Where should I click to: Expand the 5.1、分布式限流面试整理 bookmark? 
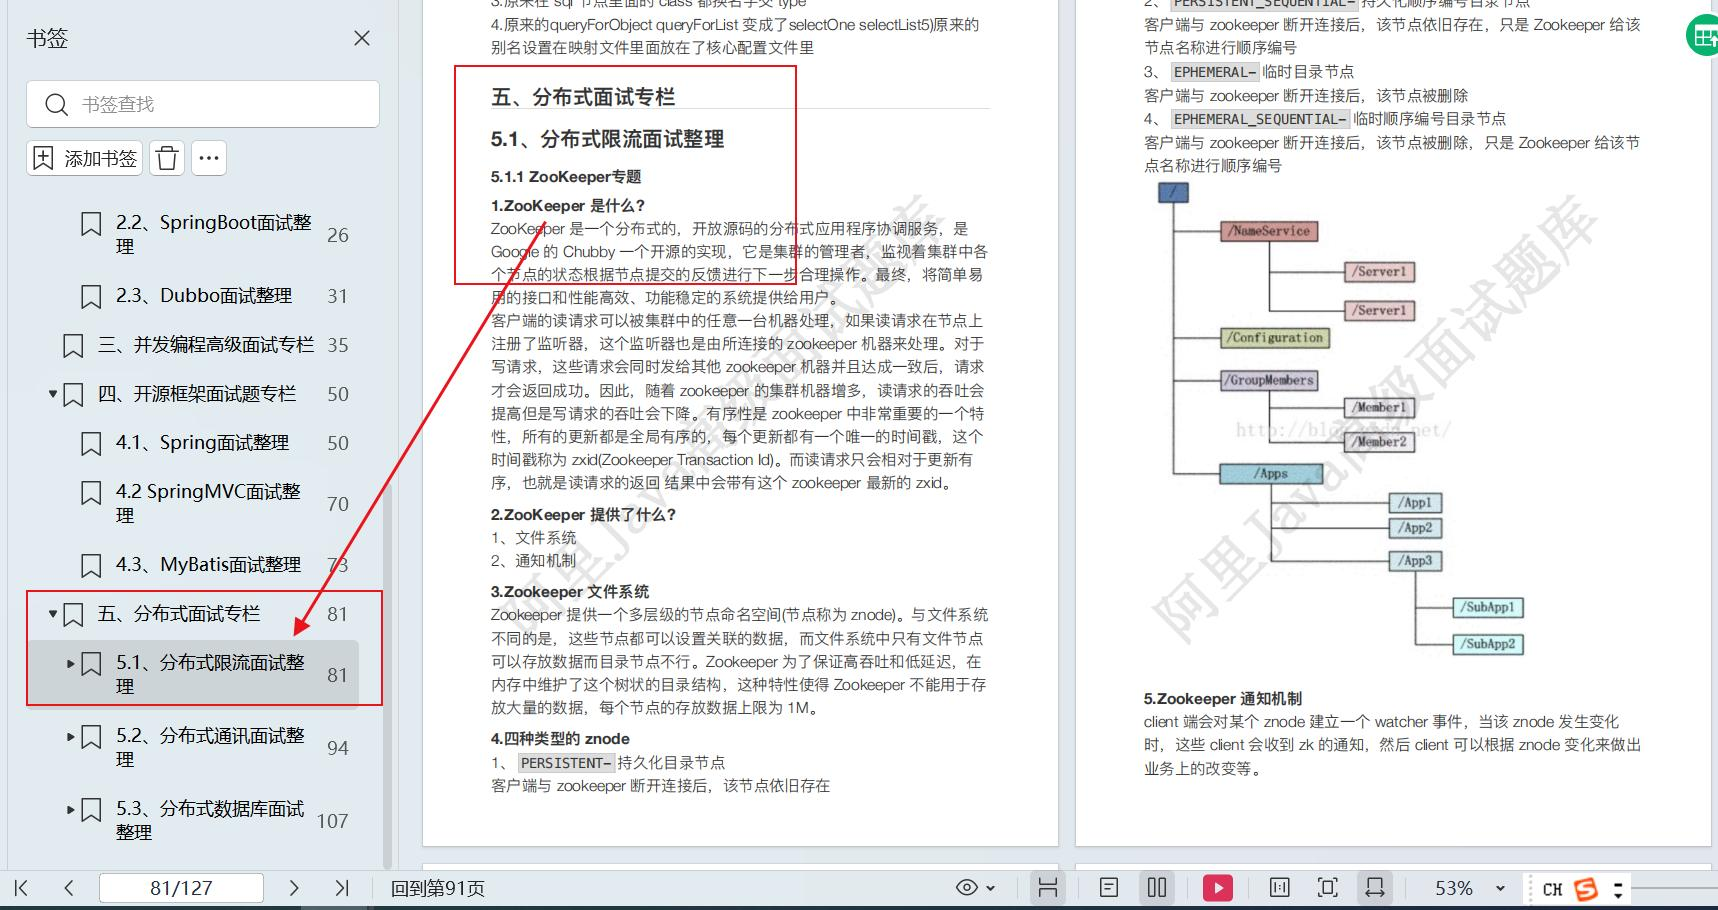click(x=71, y=663)
